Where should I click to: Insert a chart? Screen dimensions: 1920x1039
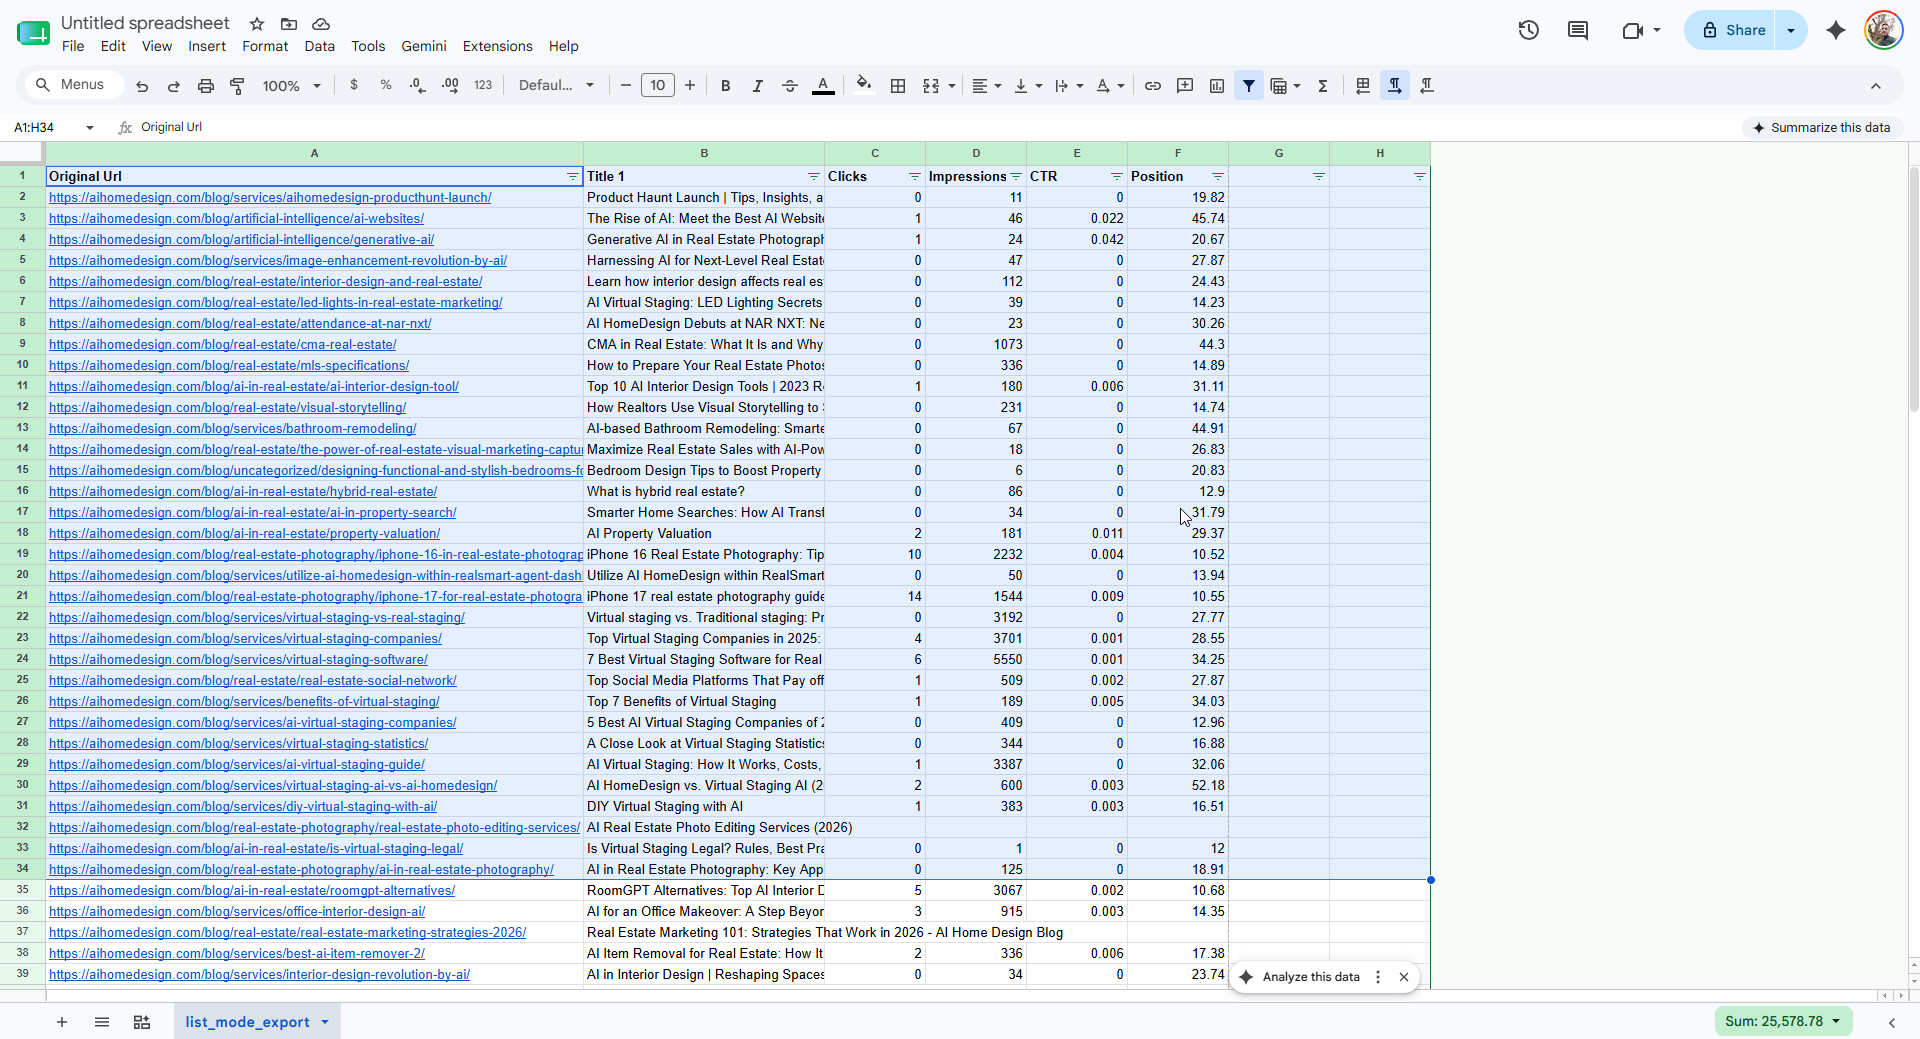point(1217,86)
